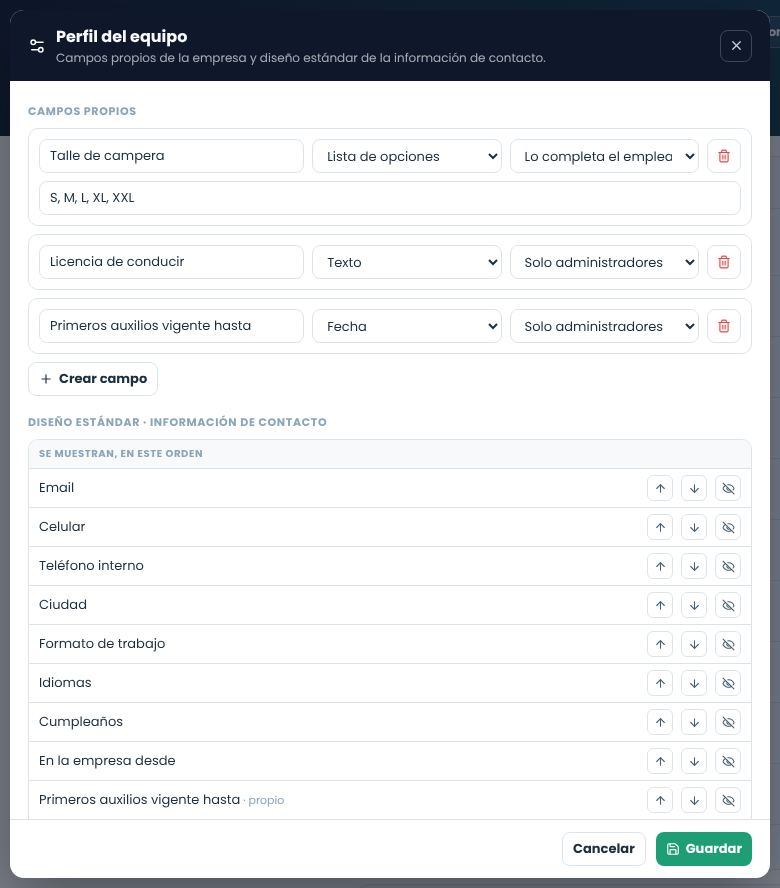This screenshot has width=780, height=888.
Task: Hide the Idiomas field
Action: coord(728,684)
